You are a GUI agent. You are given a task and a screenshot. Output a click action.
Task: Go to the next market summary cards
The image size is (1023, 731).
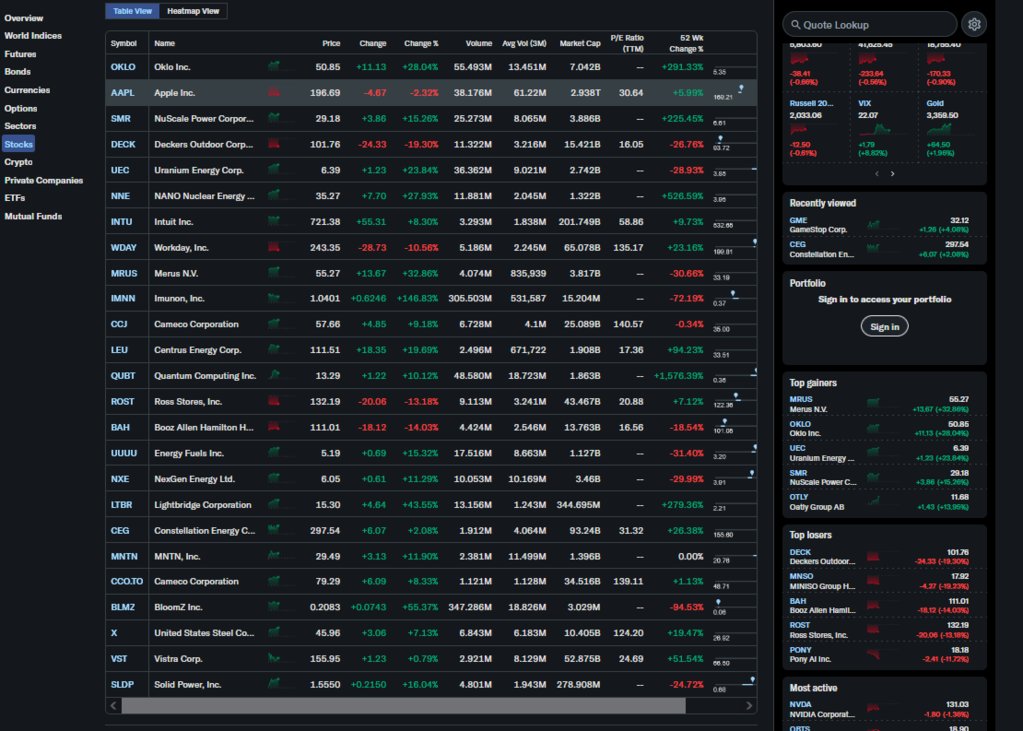click(x=893, y=174)
